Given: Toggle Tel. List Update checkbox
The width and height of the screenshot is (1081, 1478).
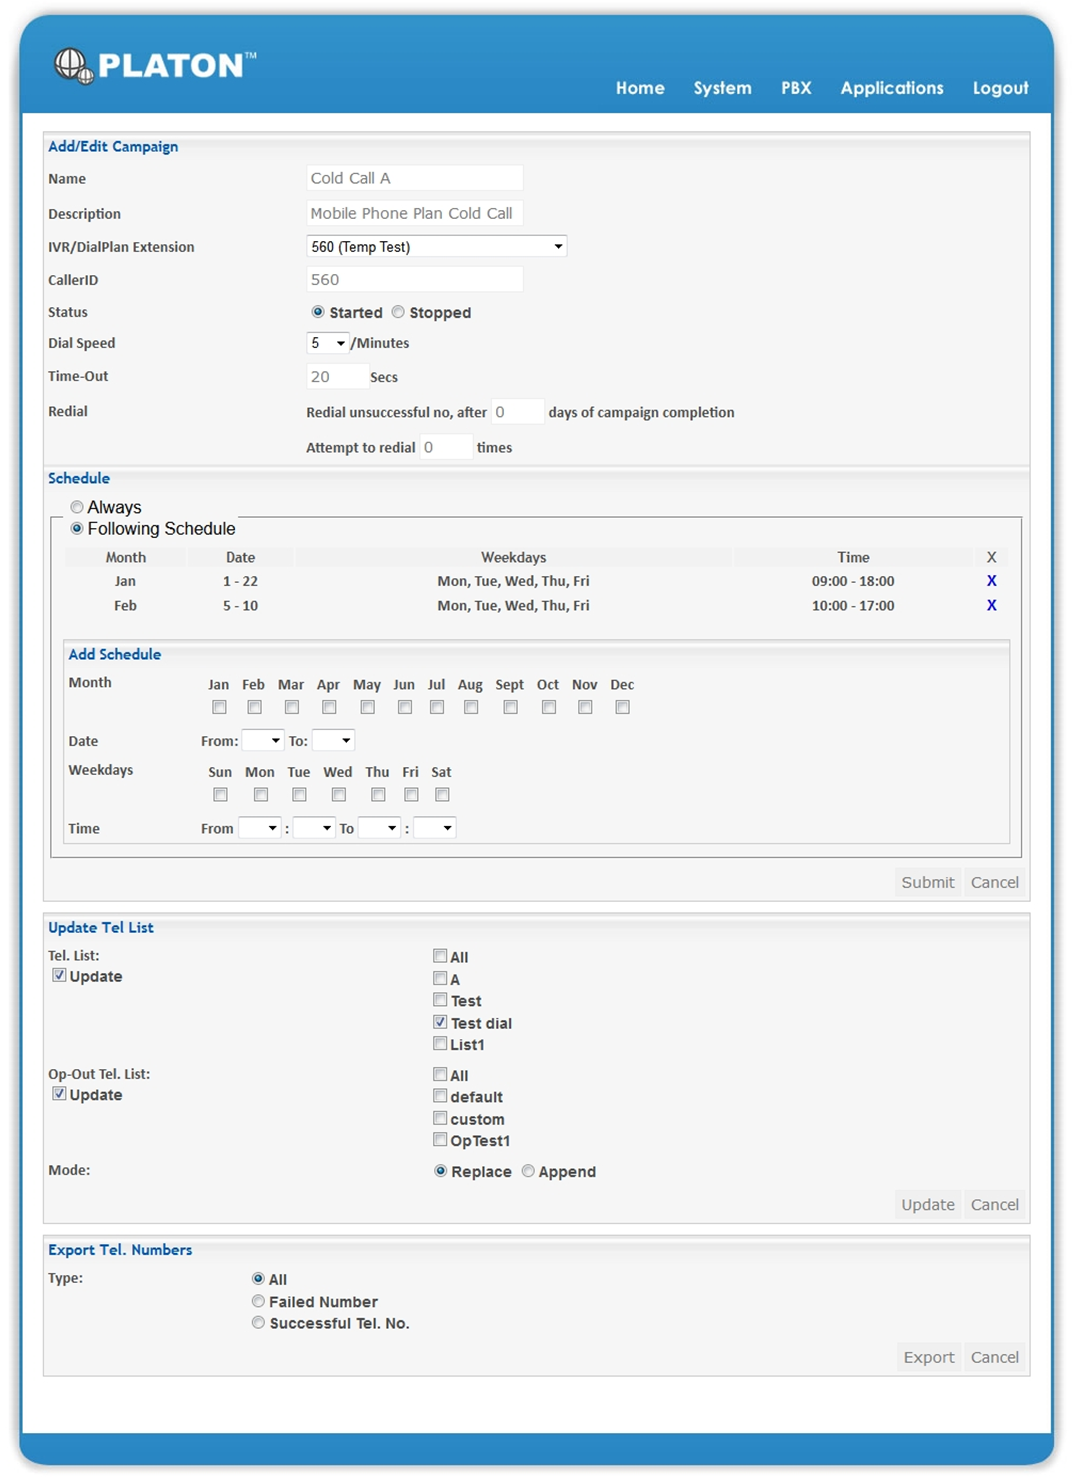Looking at the screenshot, I should [59, 976].
